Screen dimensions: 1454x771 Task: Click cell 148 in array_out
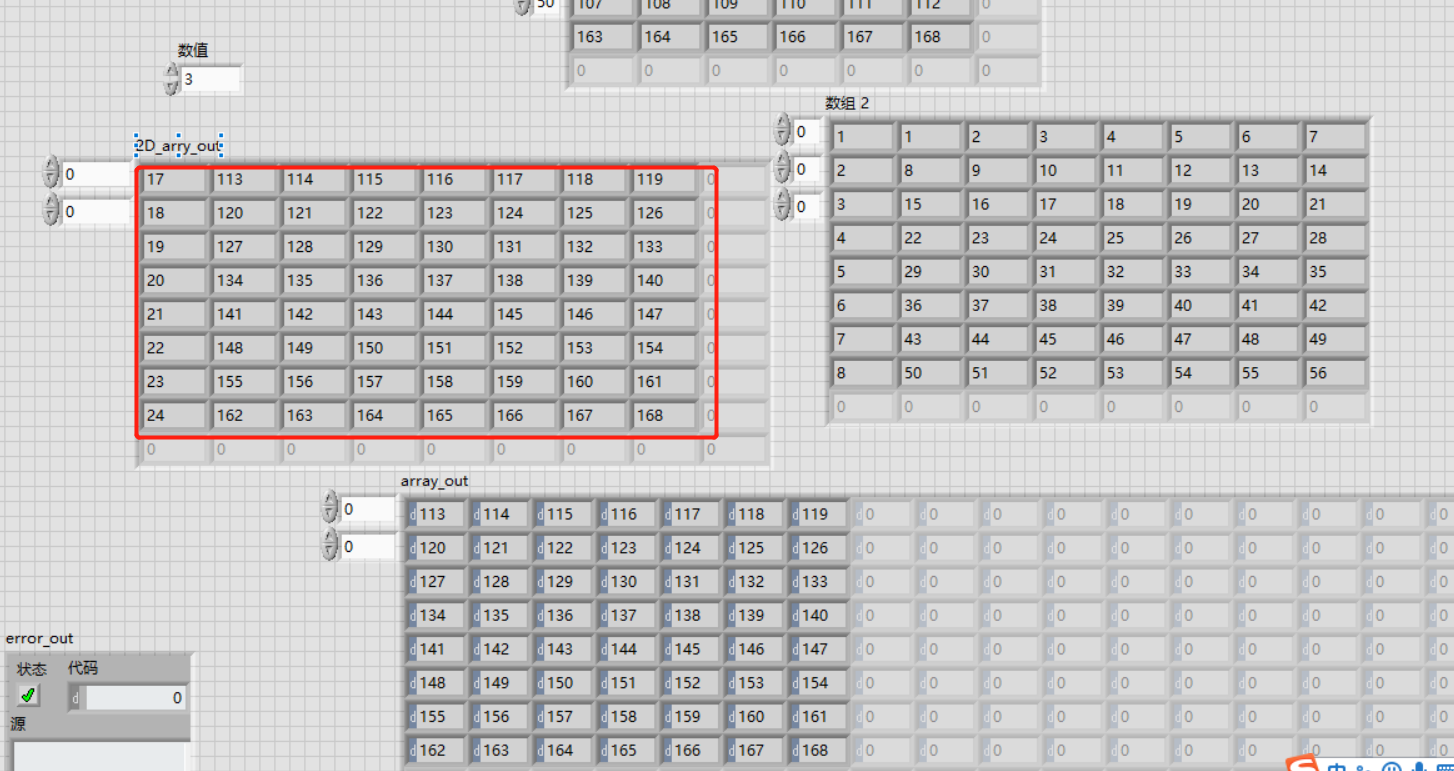[x=437, y=683]
